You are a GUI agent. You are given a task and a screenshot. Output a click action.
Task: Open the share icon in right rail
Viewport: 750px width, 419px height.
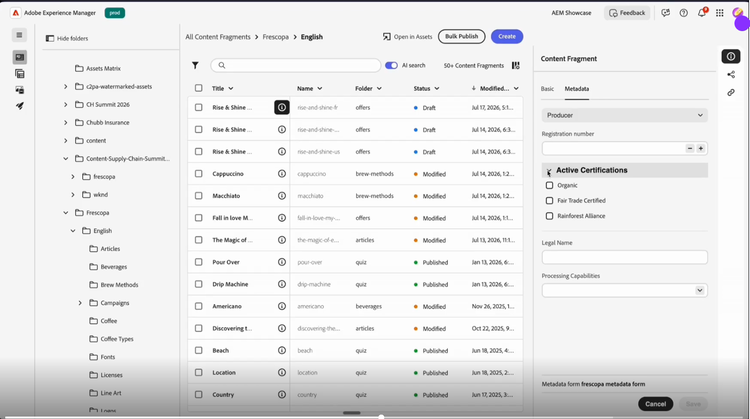(731, 75)
